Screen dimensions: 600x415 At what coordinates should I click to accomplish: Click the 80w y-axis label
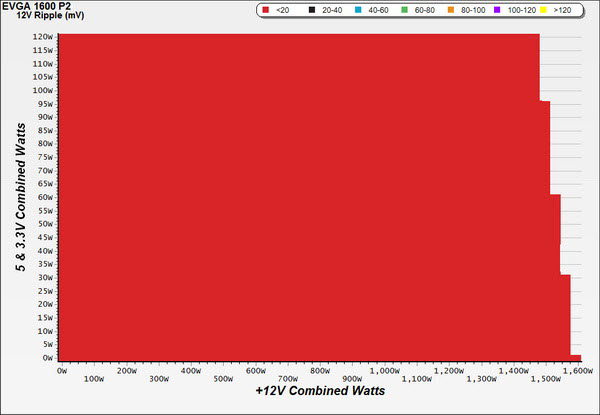coord(45,144)
